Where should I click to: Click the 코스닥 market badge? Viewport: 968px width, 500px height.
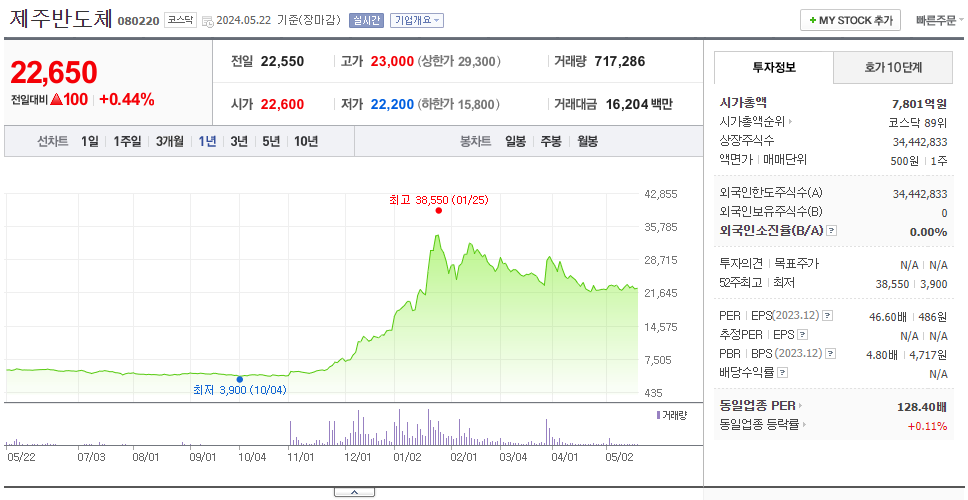coord(180,20)
